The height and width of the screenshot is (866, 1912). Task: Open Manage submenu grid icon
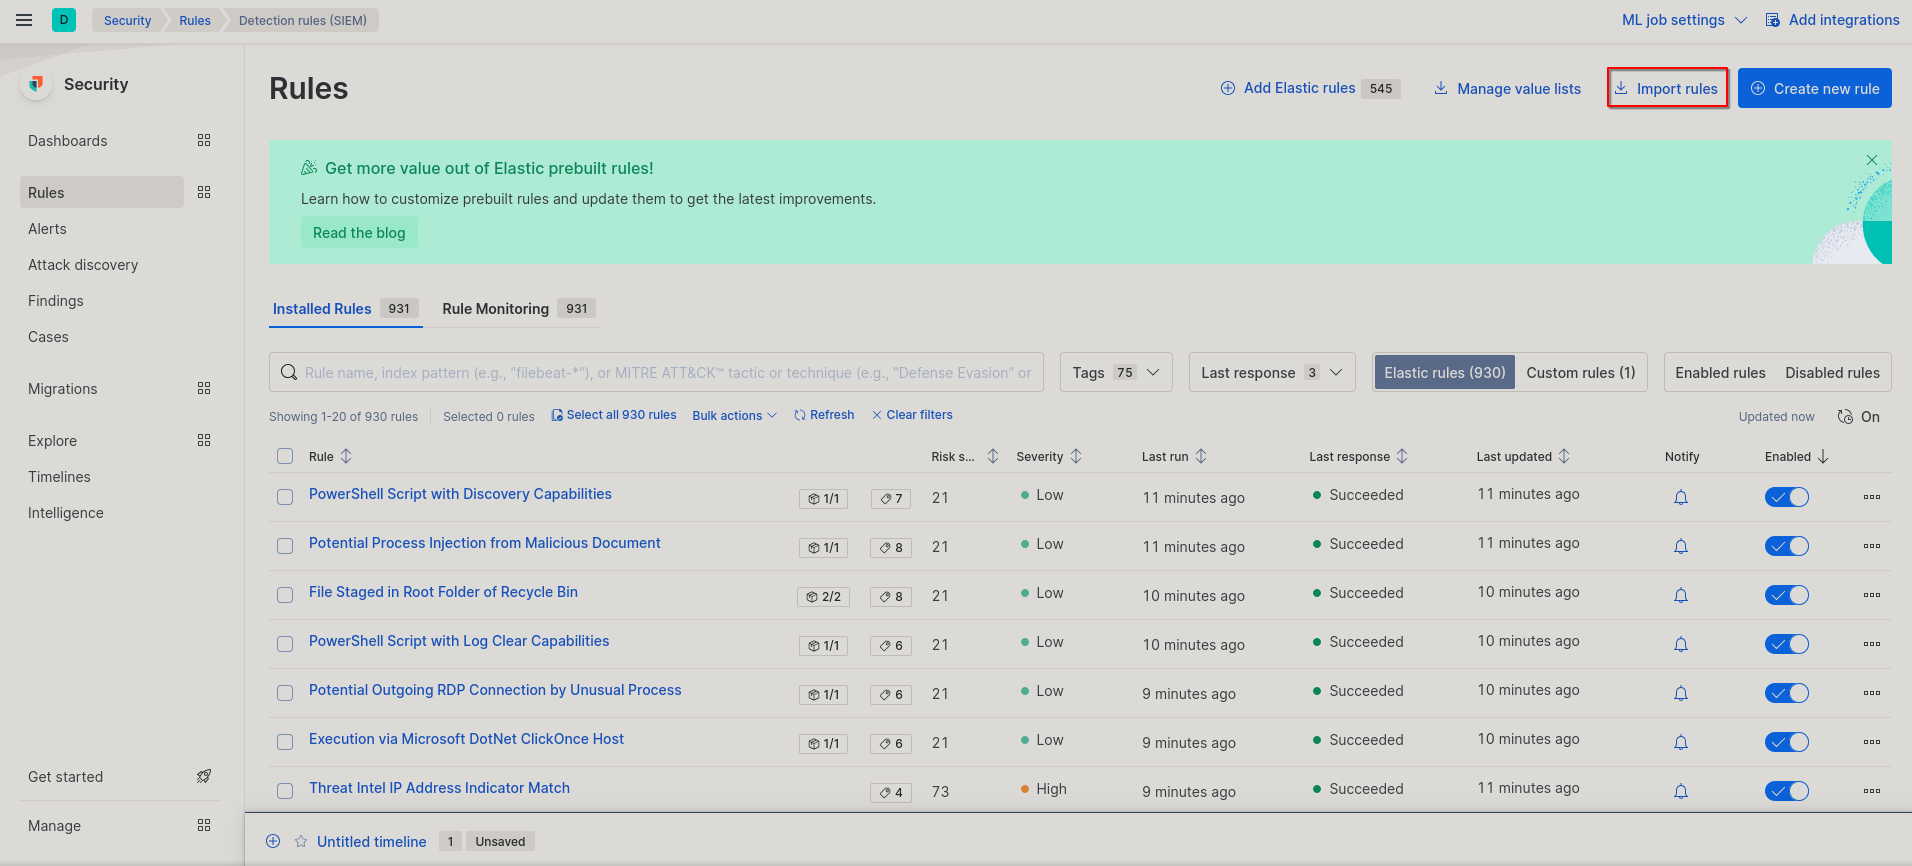pos(204,825)
